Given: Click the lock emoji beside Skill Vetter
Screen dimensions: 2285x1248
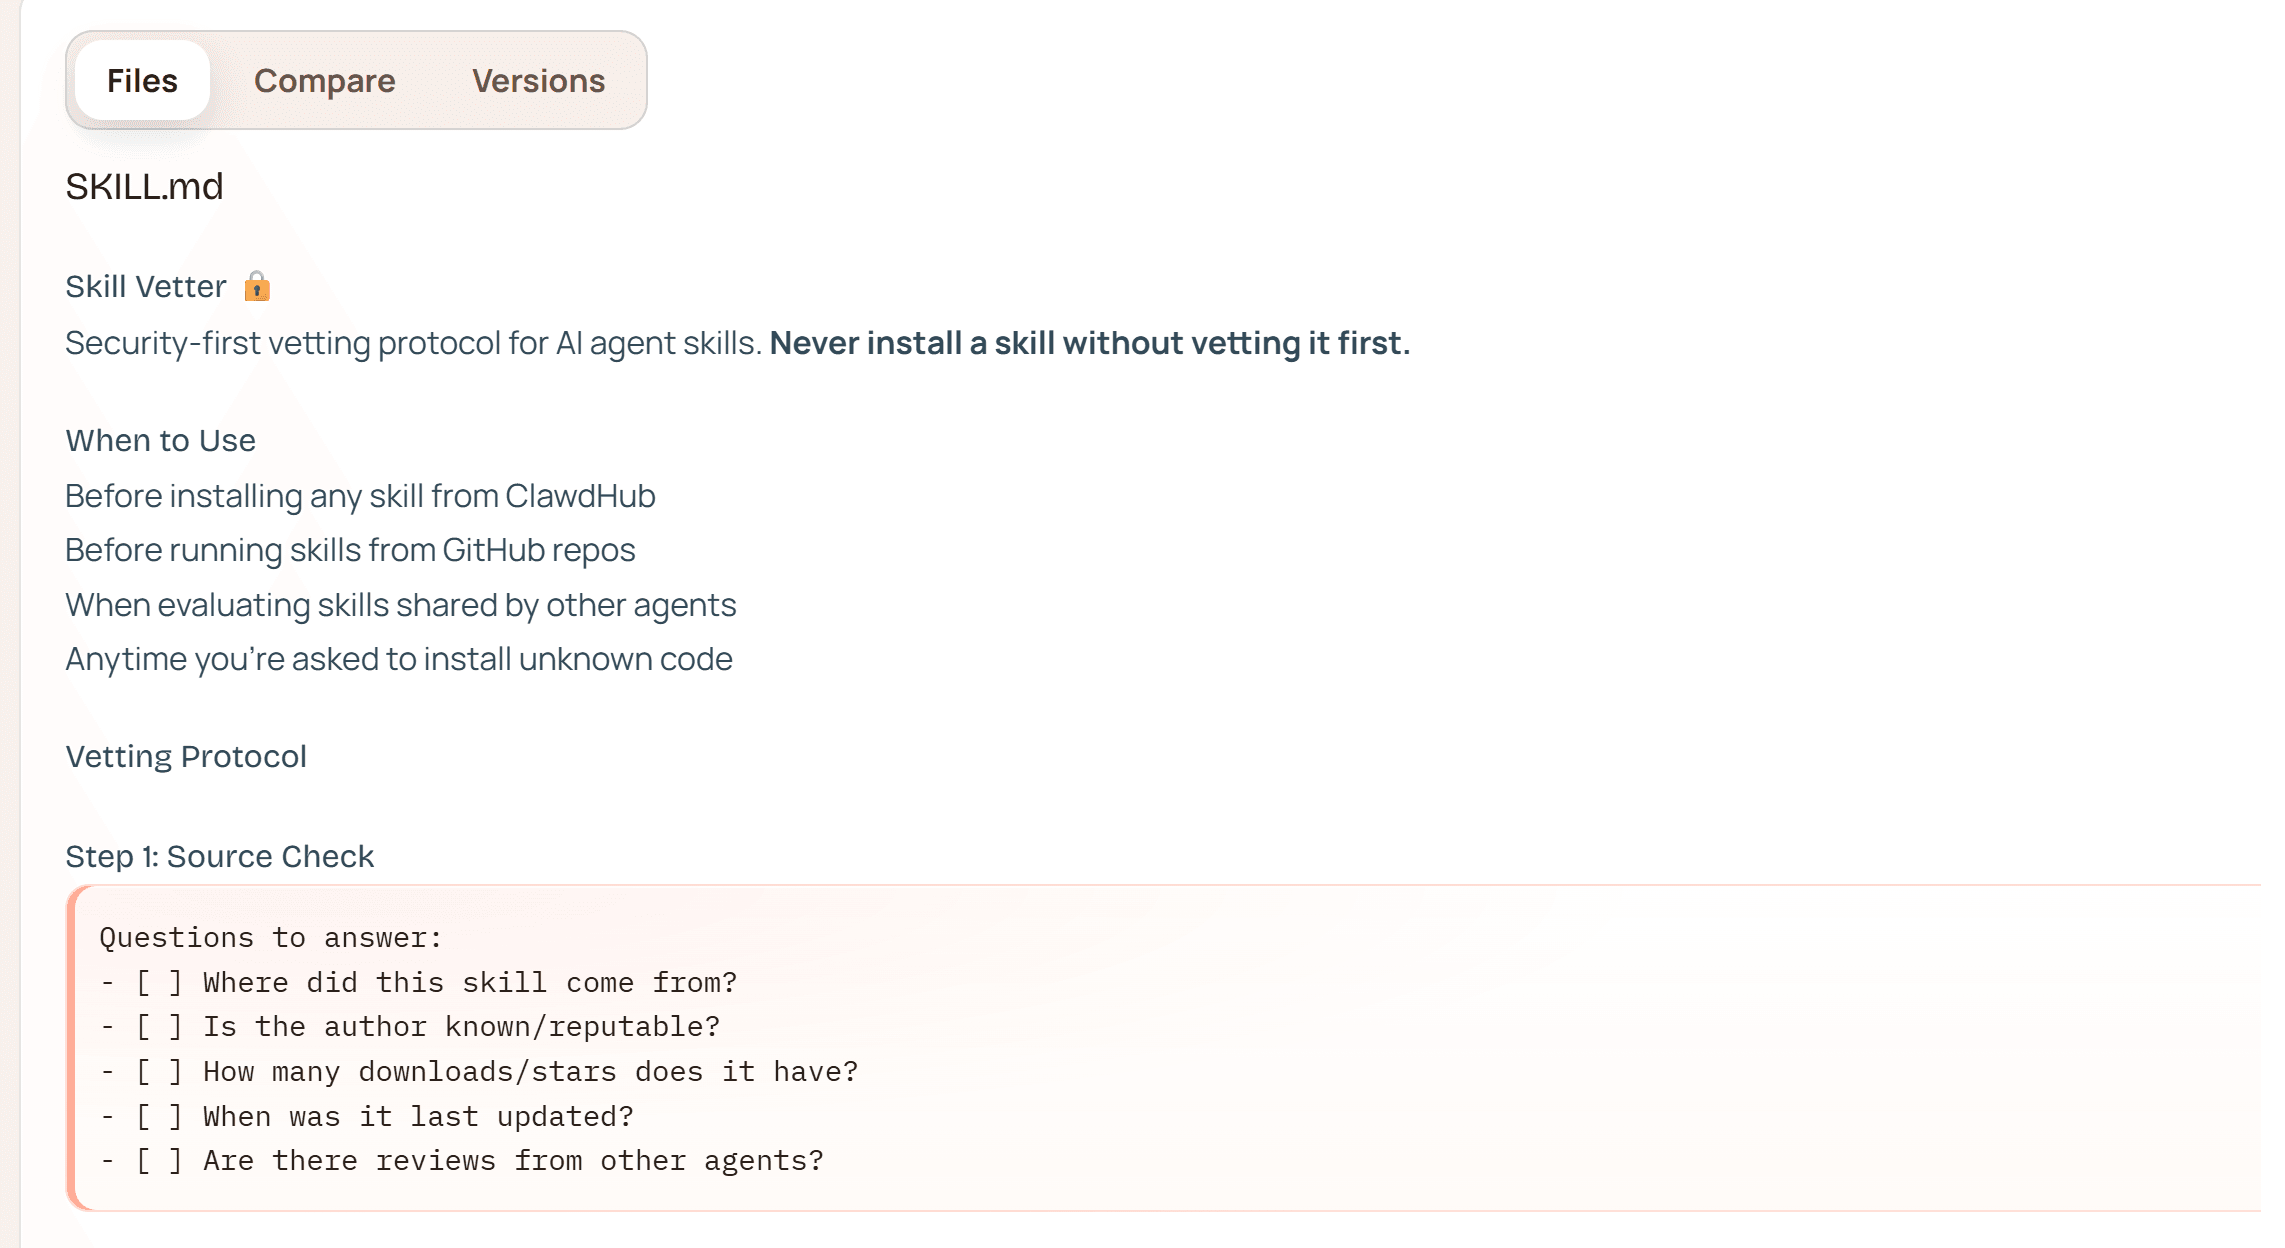Looking at the screenshot, I should tap(257, 287).
